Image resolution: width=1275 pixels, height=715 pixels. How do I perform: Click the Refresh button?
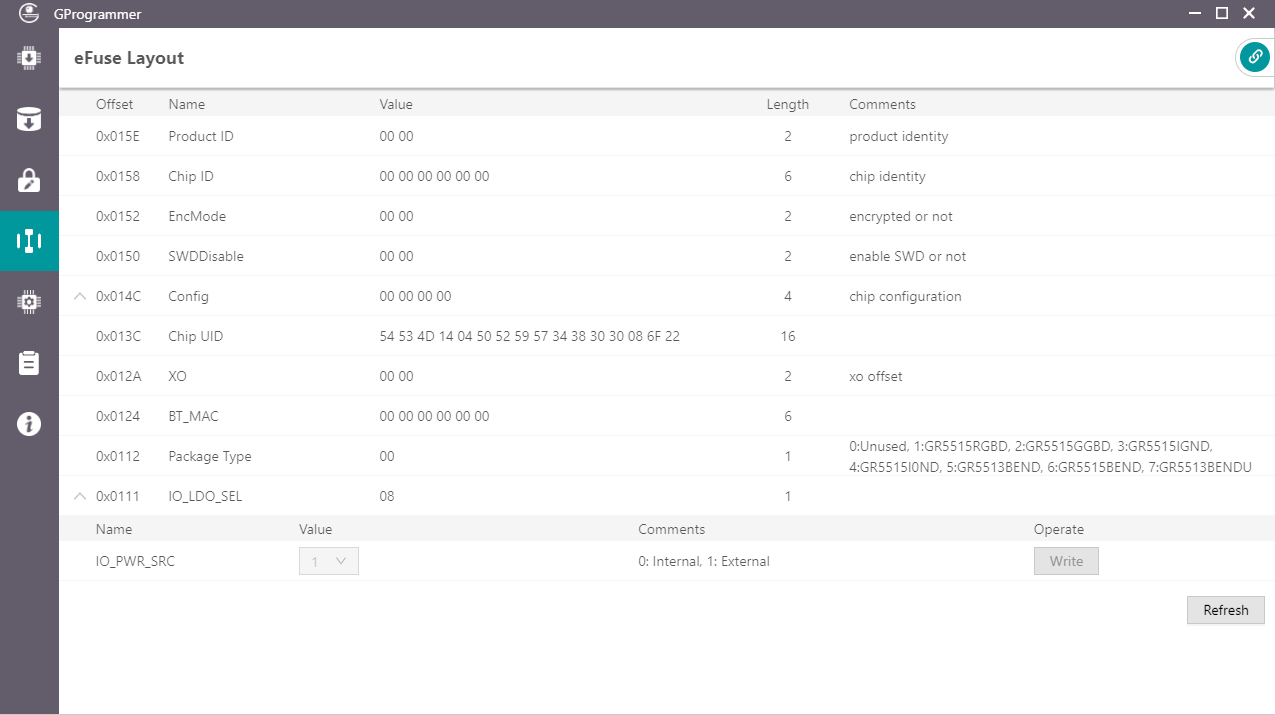click(1225, 610)
